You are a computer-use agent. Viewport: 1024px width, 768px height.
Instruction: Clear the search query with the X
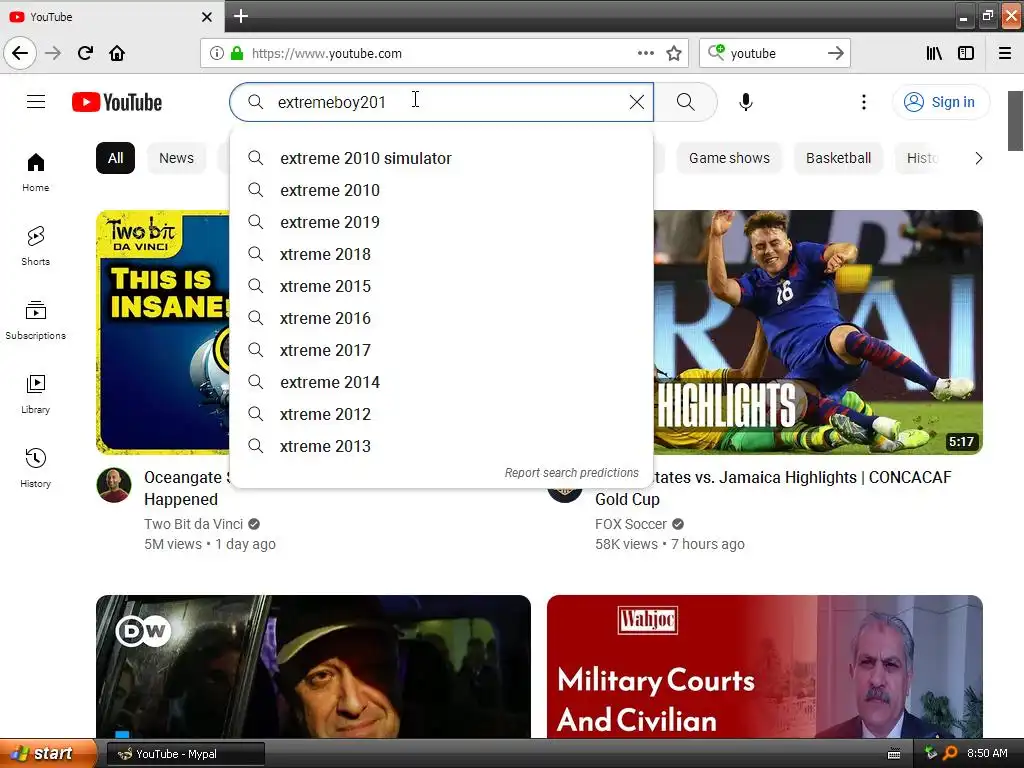pyautogui.click(x=637, y=102)
